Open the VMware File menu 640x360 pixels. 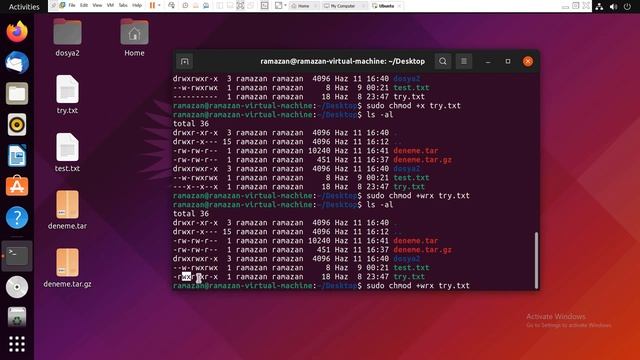pyautogui.click(x=72, y=6)
